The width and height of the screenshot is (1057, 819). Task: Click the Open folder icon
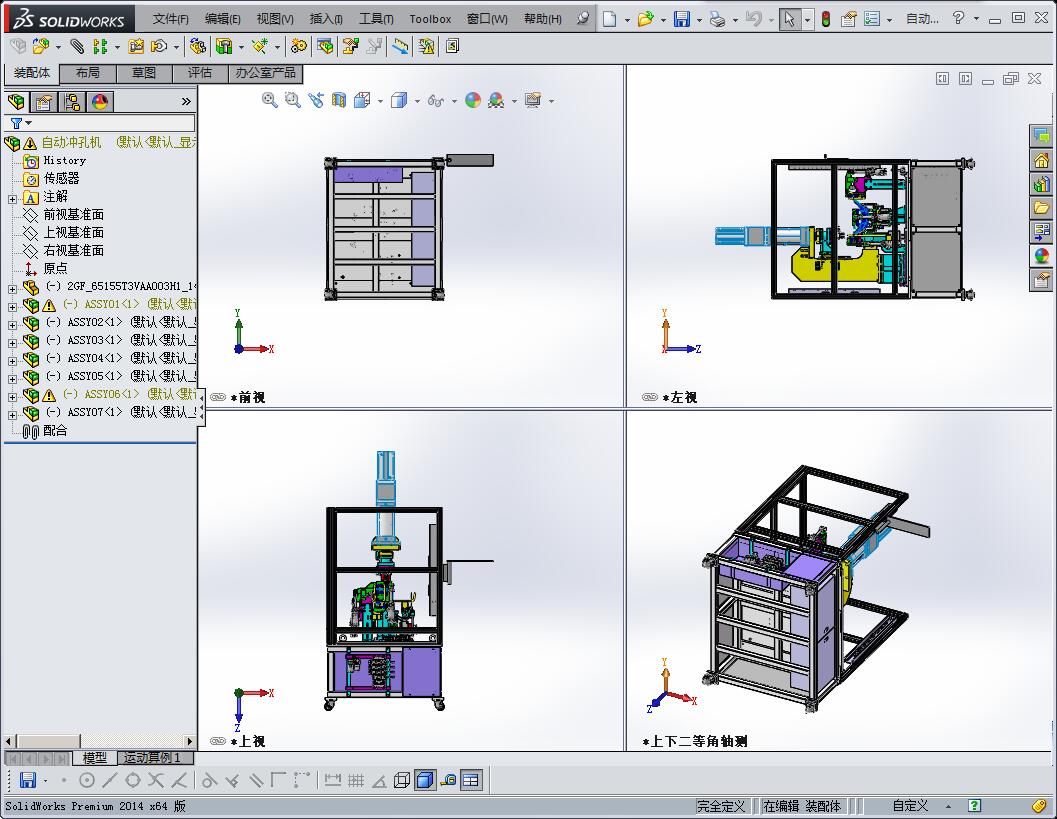coord(646,19)
